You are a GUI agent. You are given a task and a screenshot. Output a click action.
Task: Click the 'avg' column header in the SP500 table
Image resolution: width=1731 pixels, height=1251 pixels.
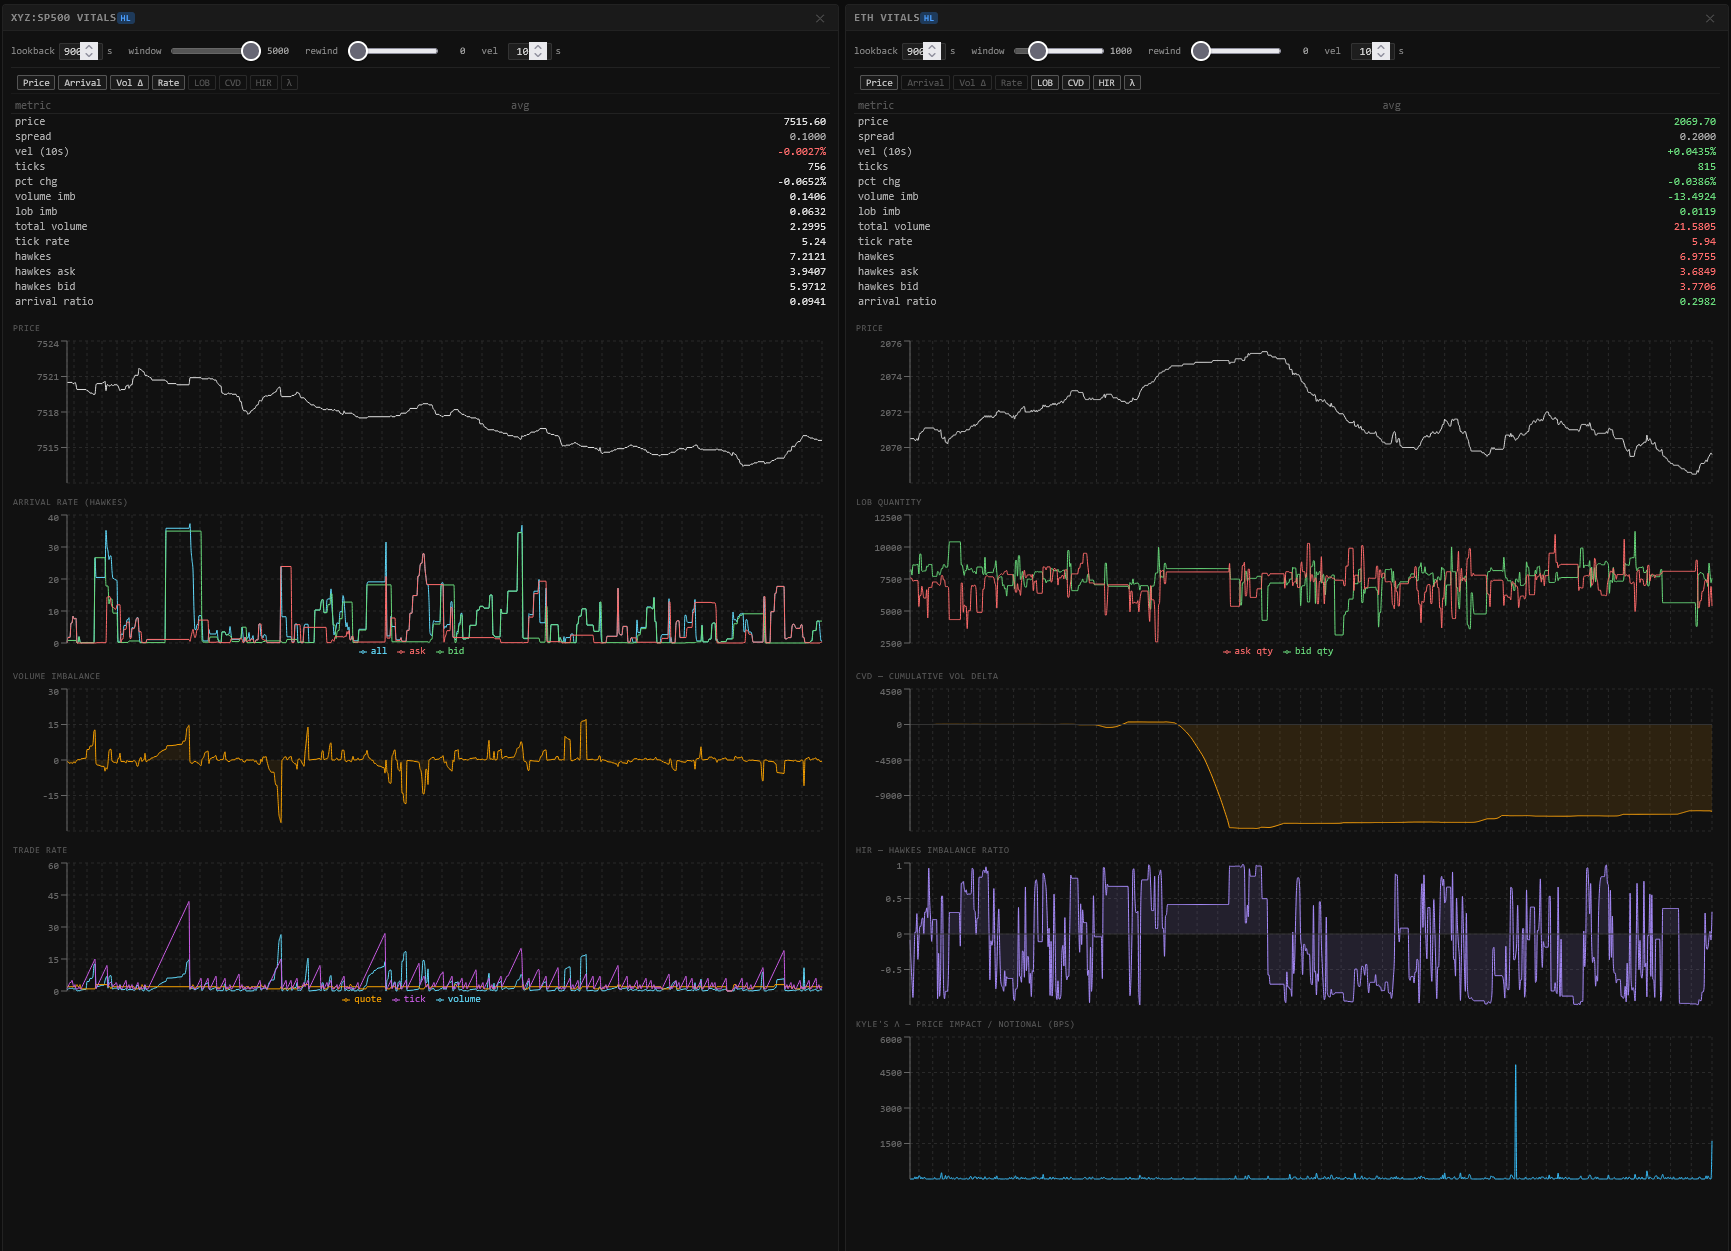pos(520,106)
